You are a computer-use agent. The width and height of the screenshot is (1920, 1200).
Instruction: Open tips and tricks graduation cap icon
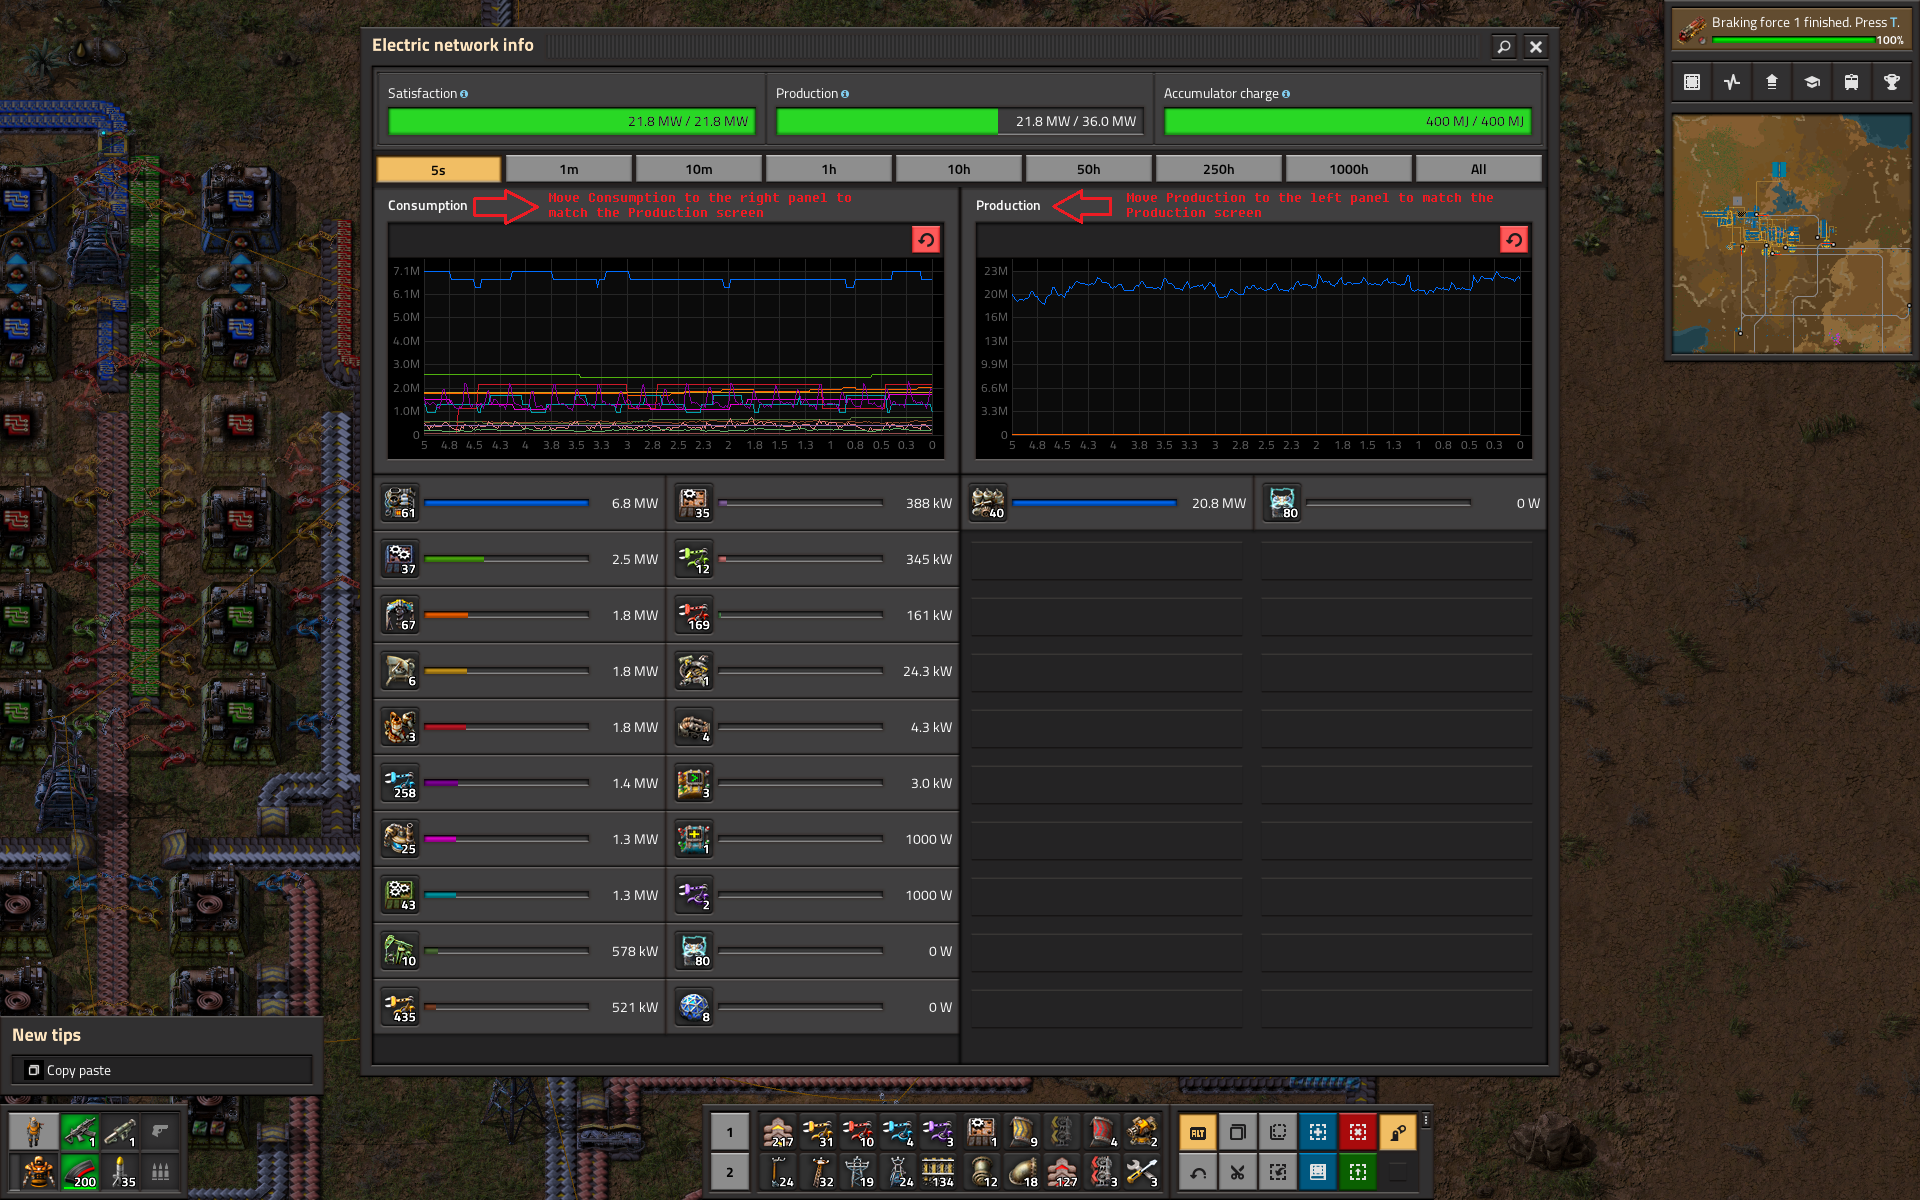1811,82
